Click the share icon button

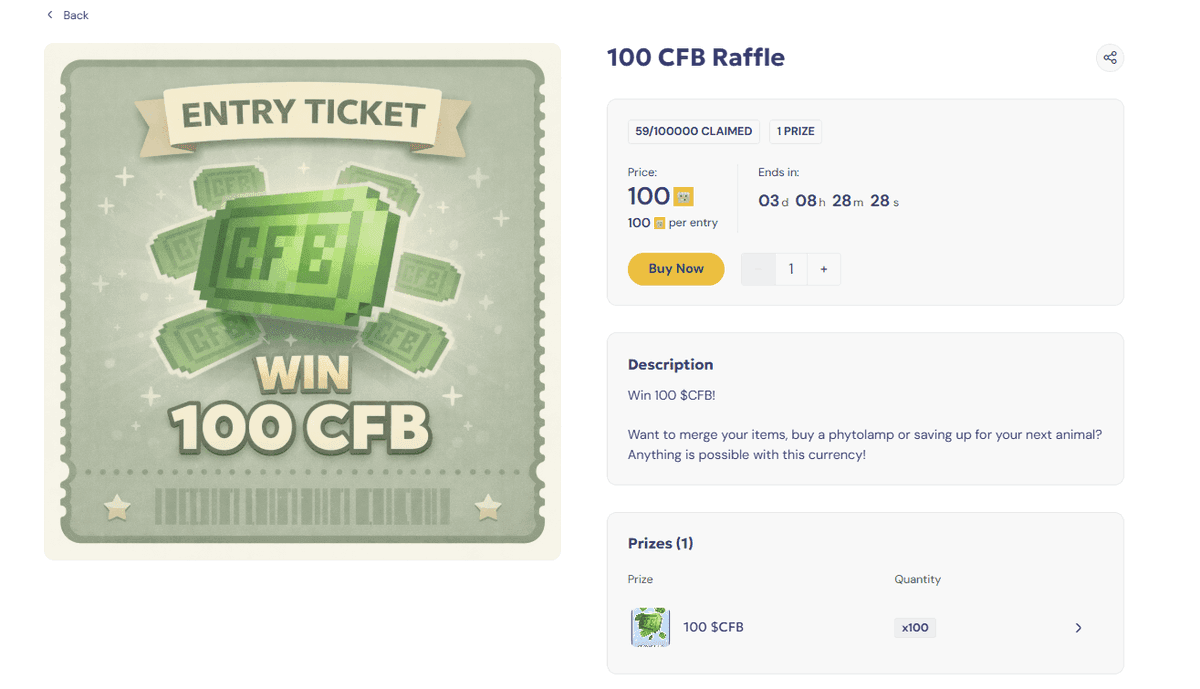tap(1110, 58)
